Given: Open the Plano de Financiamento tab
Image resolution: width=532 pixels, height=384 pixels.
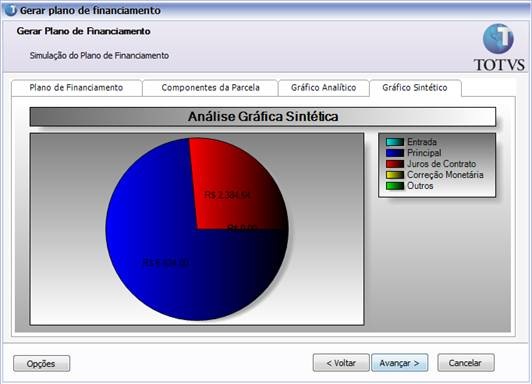Looking at the screenshot, I should (76, 88).
